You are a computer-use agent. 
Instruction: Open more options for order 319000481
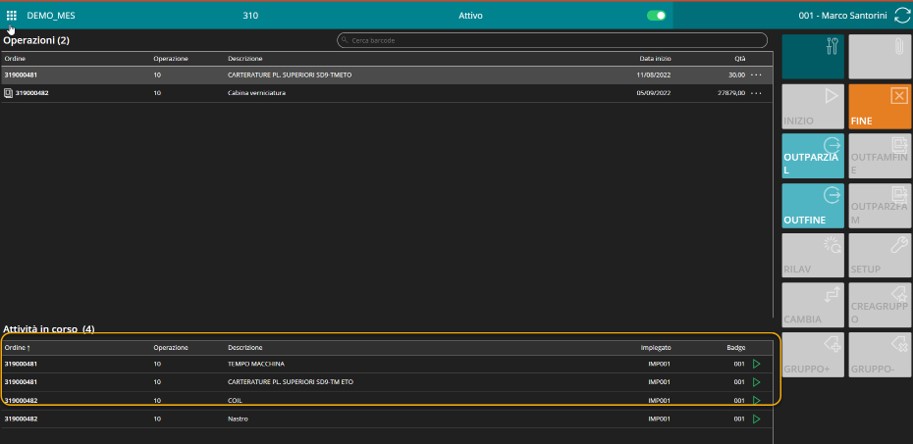point(756,75)
